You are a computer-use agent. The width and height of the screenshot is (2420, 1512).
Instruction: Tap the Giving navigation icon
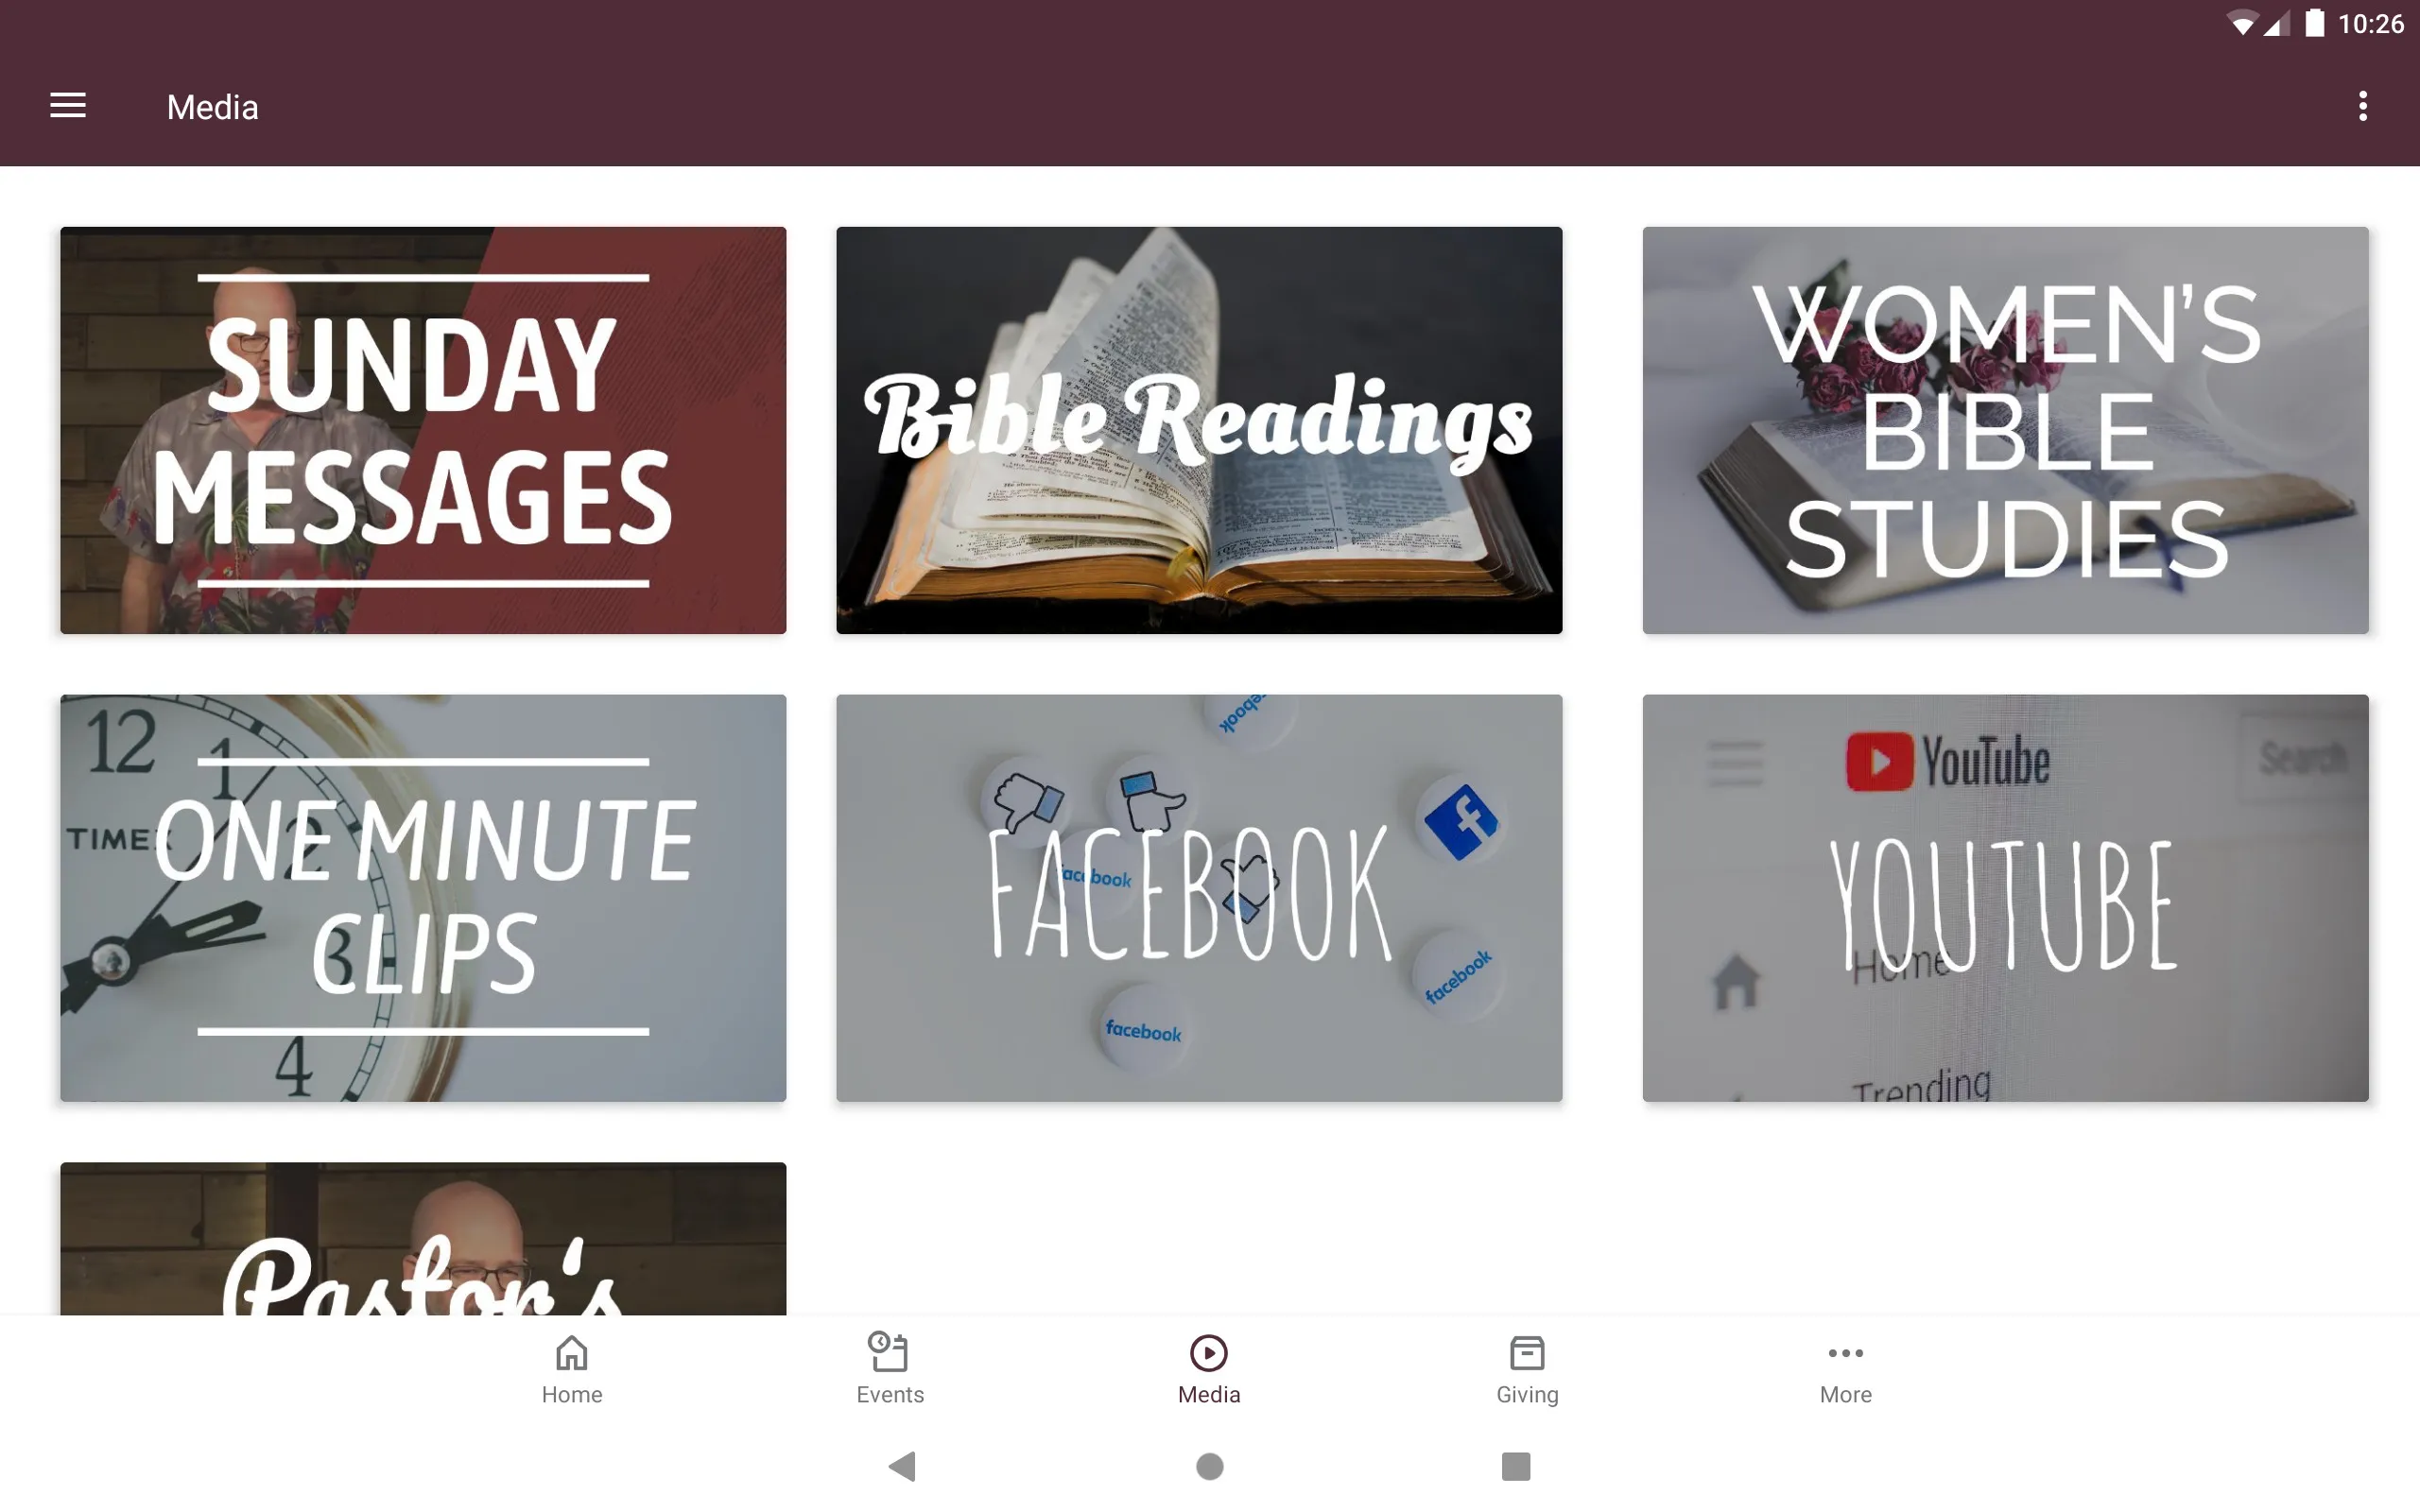pyautogui.click(x=1527, y=1367)
